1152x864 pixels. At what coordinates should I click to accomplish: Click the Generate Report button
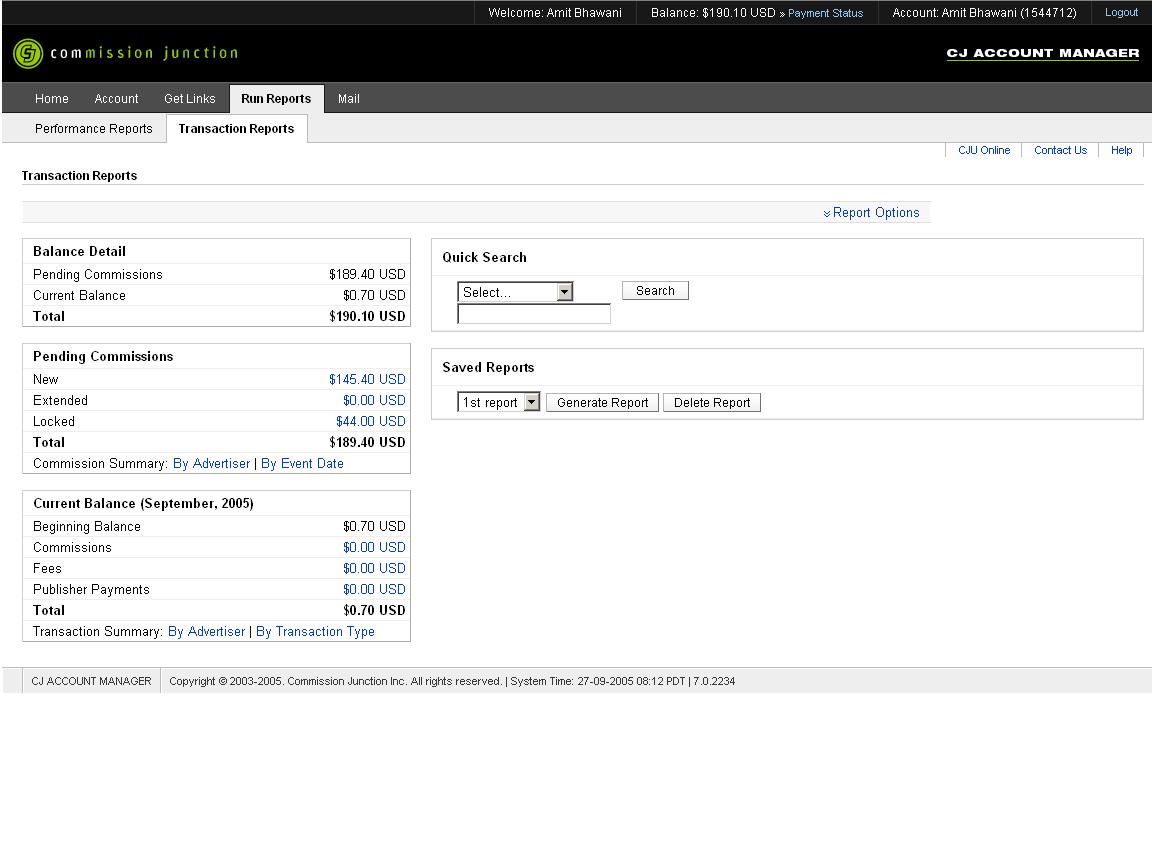point(602,402)
